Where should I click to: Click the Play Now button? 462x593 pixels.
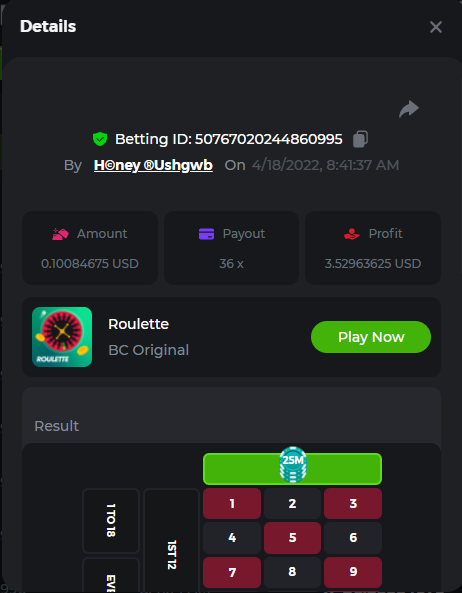tap(371, 337)
